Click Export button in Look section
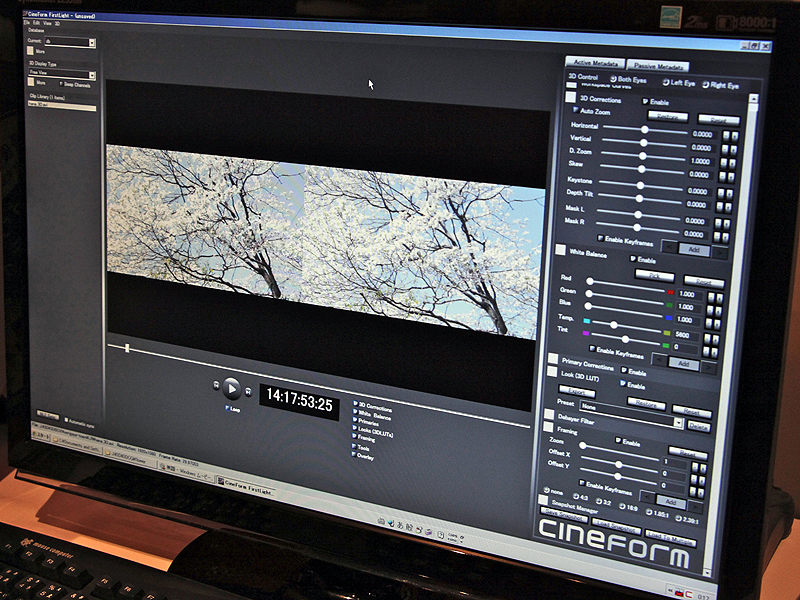Image resolution: width=800 pixels, height=600 pixels. 577,392
